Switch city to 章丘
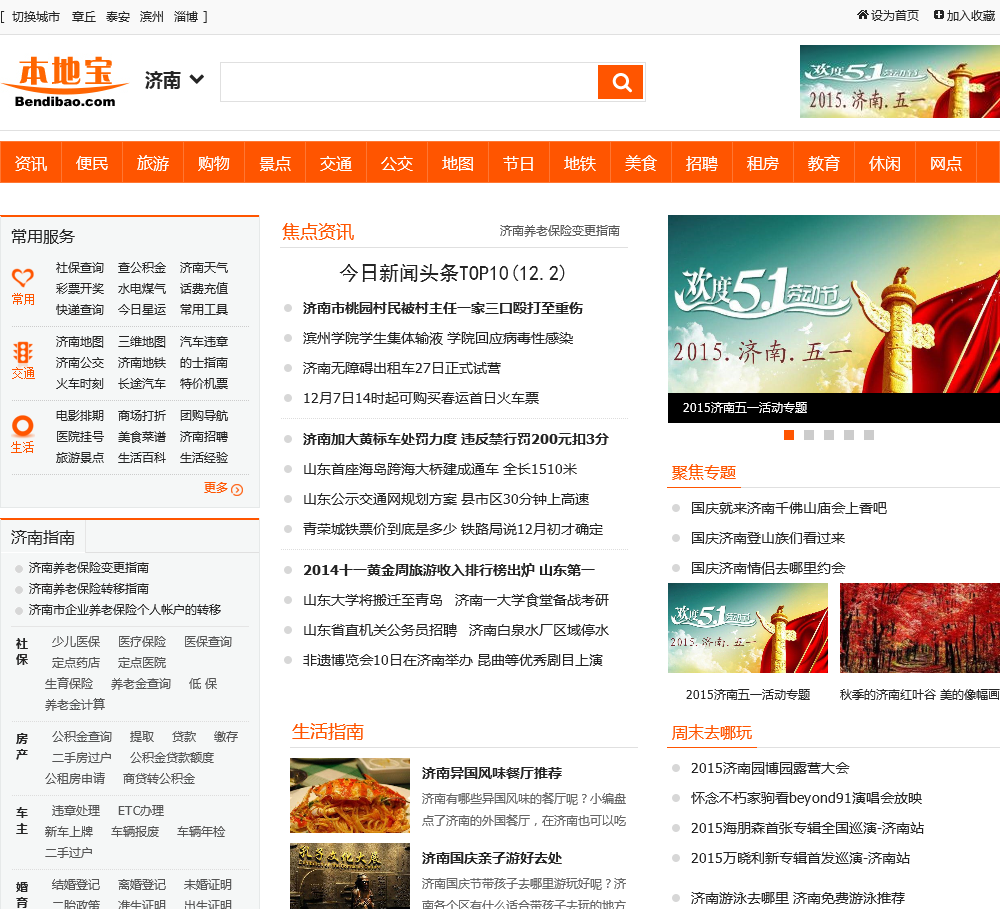This screenshot has width=1000, height=909. pyautogui.click(x=84, y=17)
